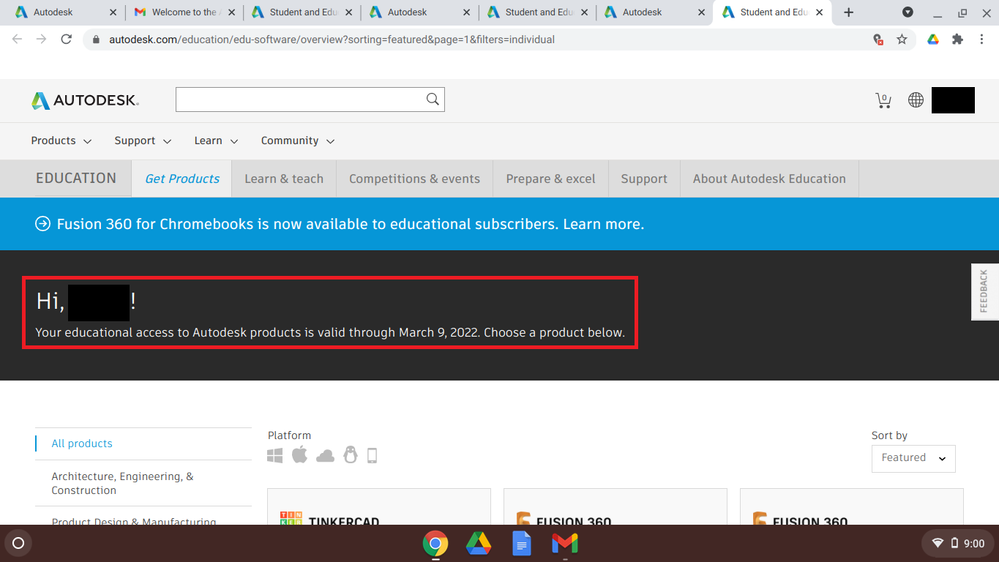Expand the Support dropdown menu

143,141
